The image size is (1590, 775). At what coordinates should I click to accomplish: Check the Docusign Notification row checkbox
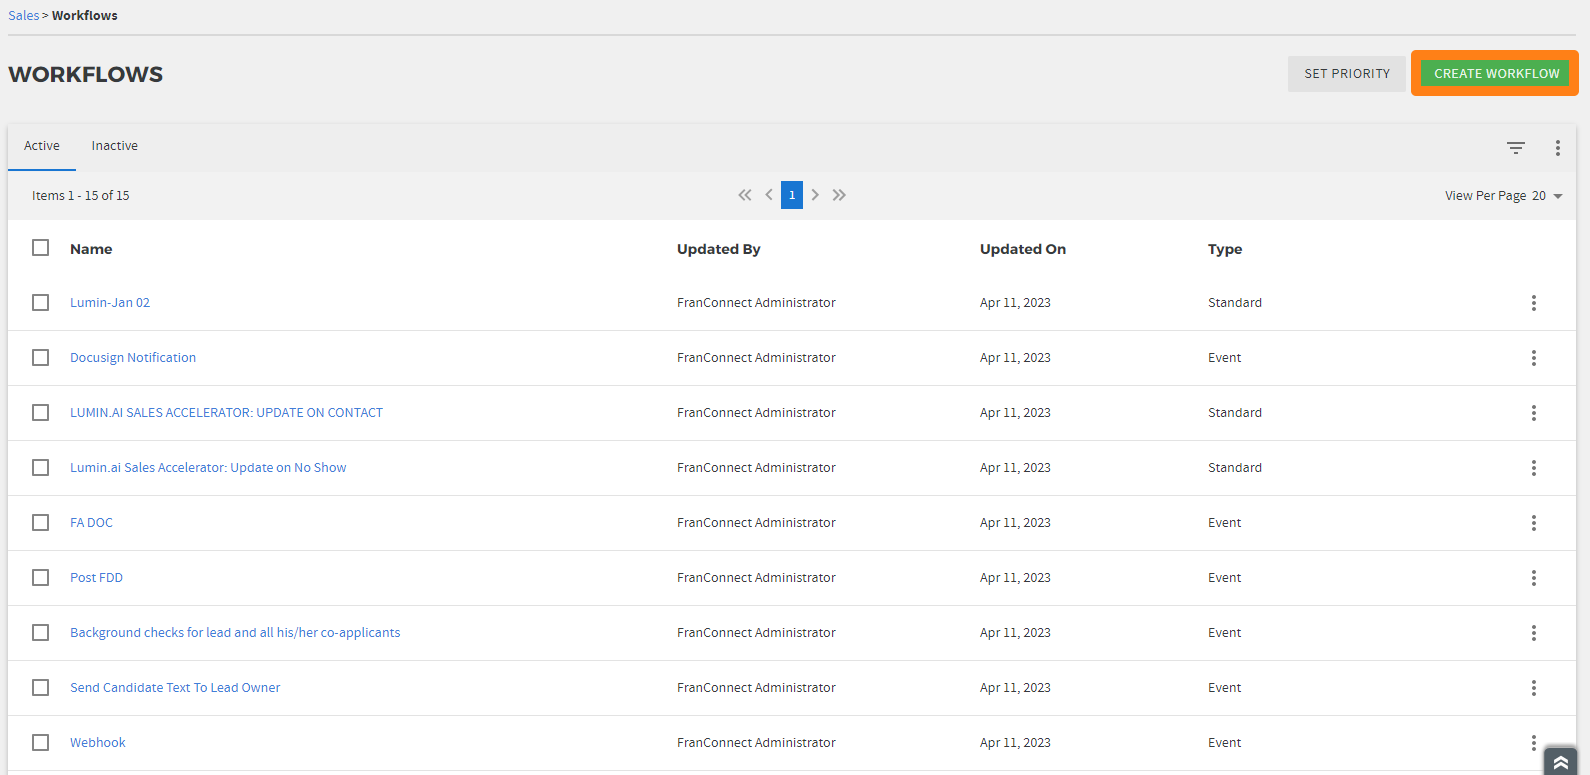click(40, 357)
